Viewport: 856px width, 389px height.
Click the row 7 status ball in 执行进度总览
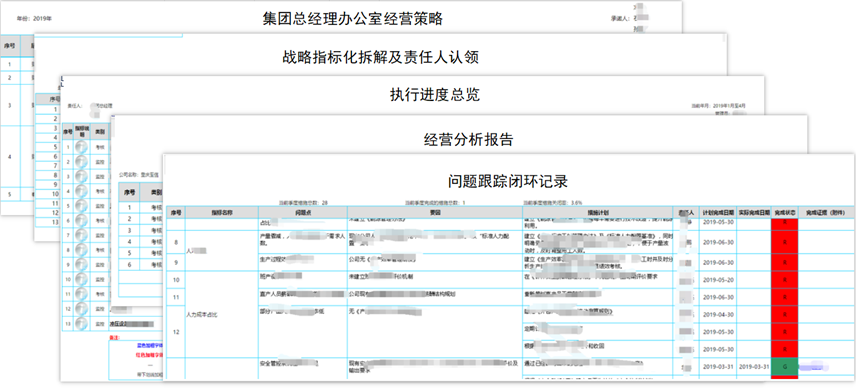(x=81, y=235)
